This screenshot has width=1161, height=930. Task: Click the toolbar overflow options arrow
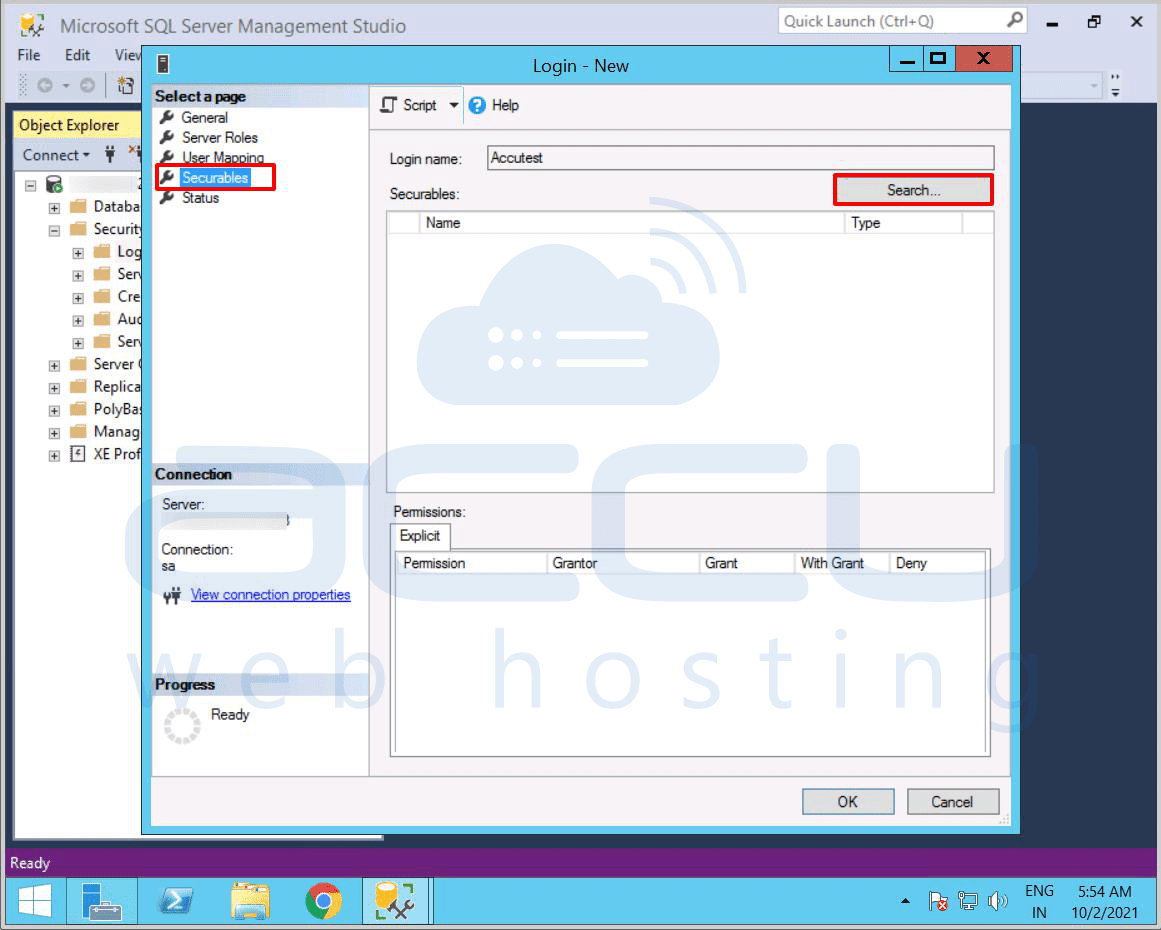(x=1115, y=86)
